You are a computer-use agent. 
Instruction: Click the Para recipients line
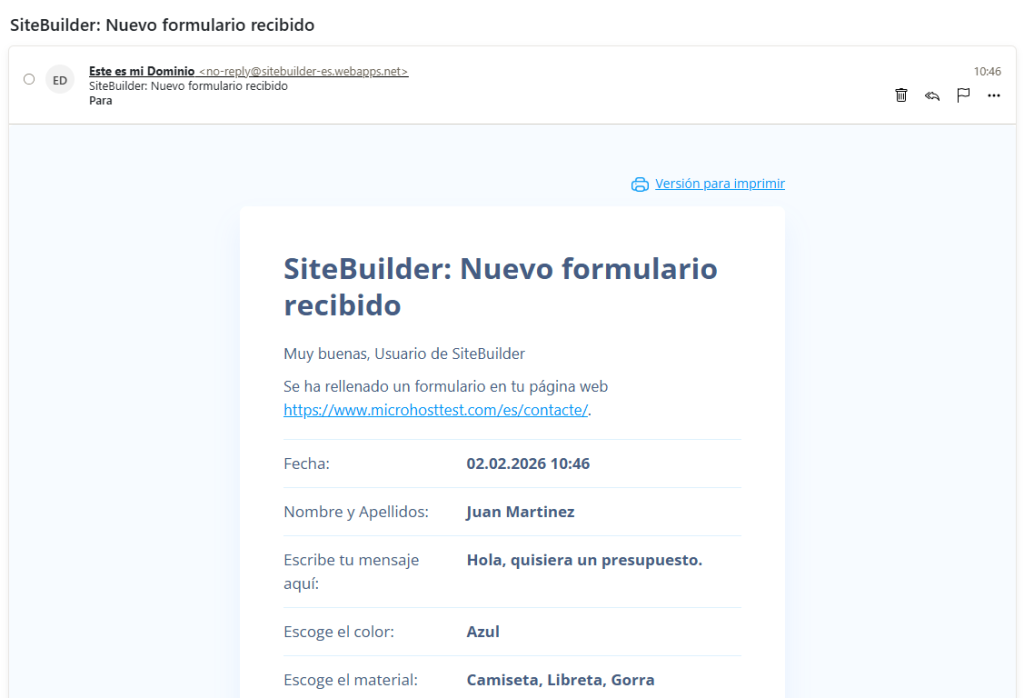point(100,100)
